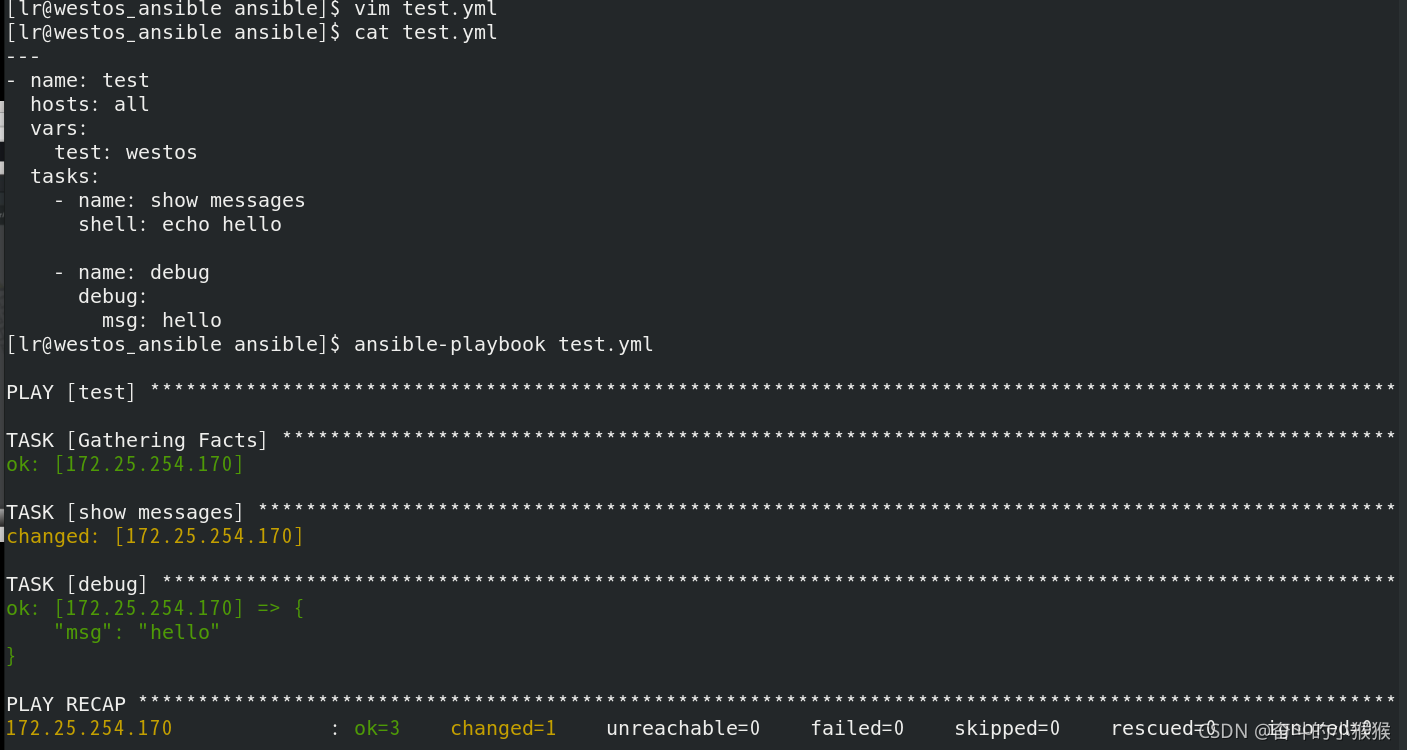Click the 'hosts: all' line

[x=90, y=104]
